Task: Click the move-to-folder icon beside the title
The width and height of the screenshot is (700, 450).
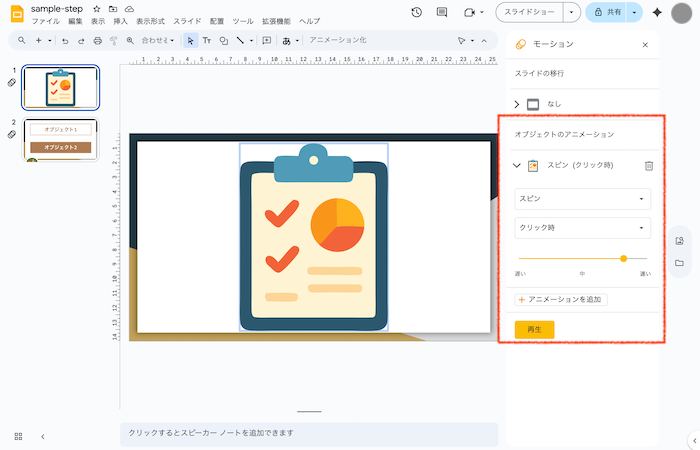Action: (113, 9)
